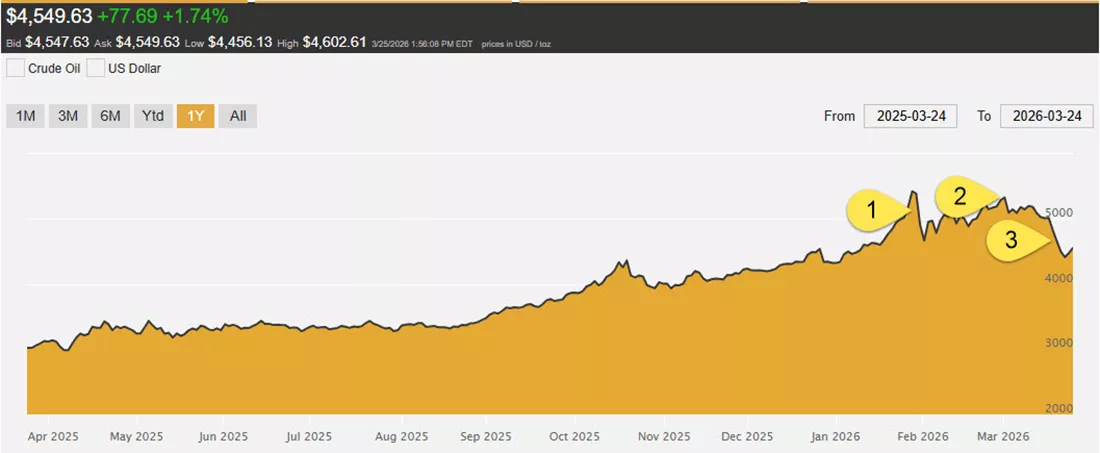This screenshot has width=1100, height=453.
Task: Edit the From date field
Action: 911,116
